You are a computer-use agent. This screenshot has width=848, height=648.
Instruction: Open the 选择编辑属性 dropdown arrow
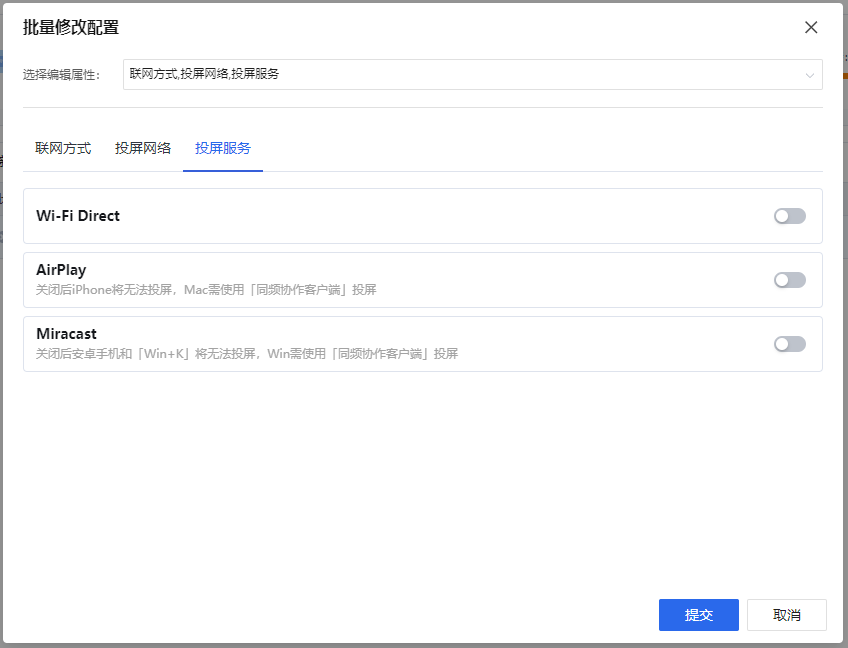coord(810,75)
